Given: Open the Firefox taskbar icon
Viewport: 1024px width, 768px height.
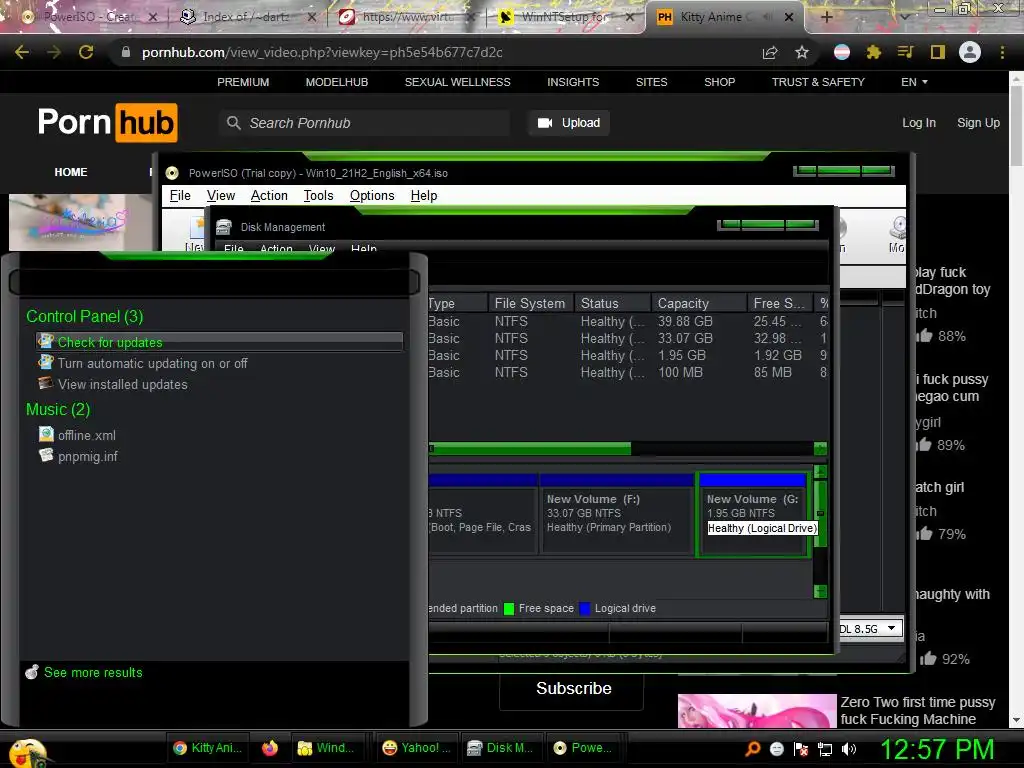Looking at the screenshot, I should pos(270,748).
